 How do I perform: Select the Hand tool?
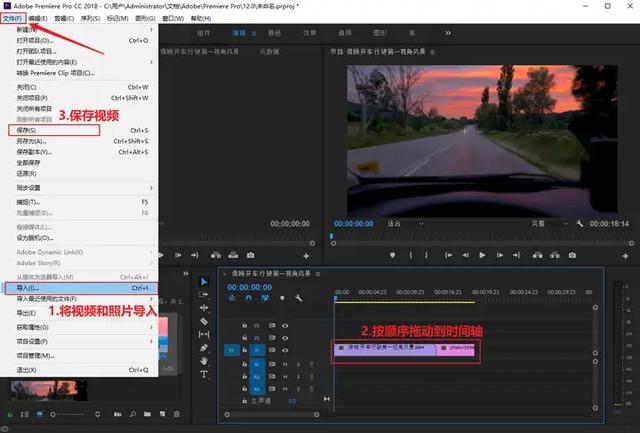click(x=204, y=361)
